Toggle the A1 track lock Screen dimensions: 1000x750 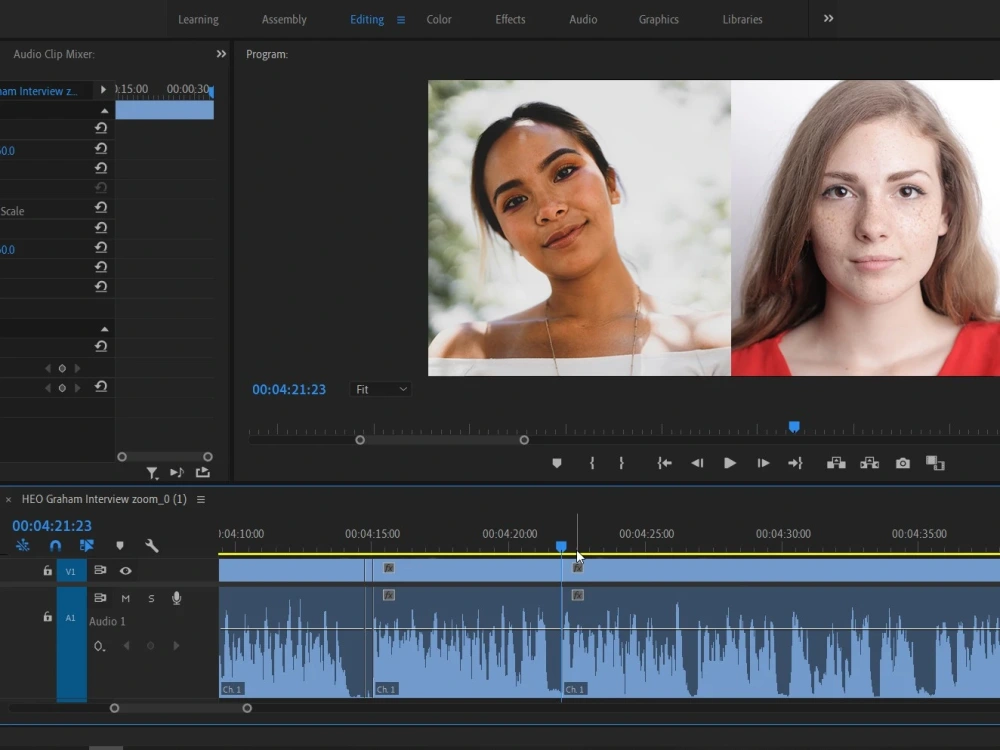[47, 617]
